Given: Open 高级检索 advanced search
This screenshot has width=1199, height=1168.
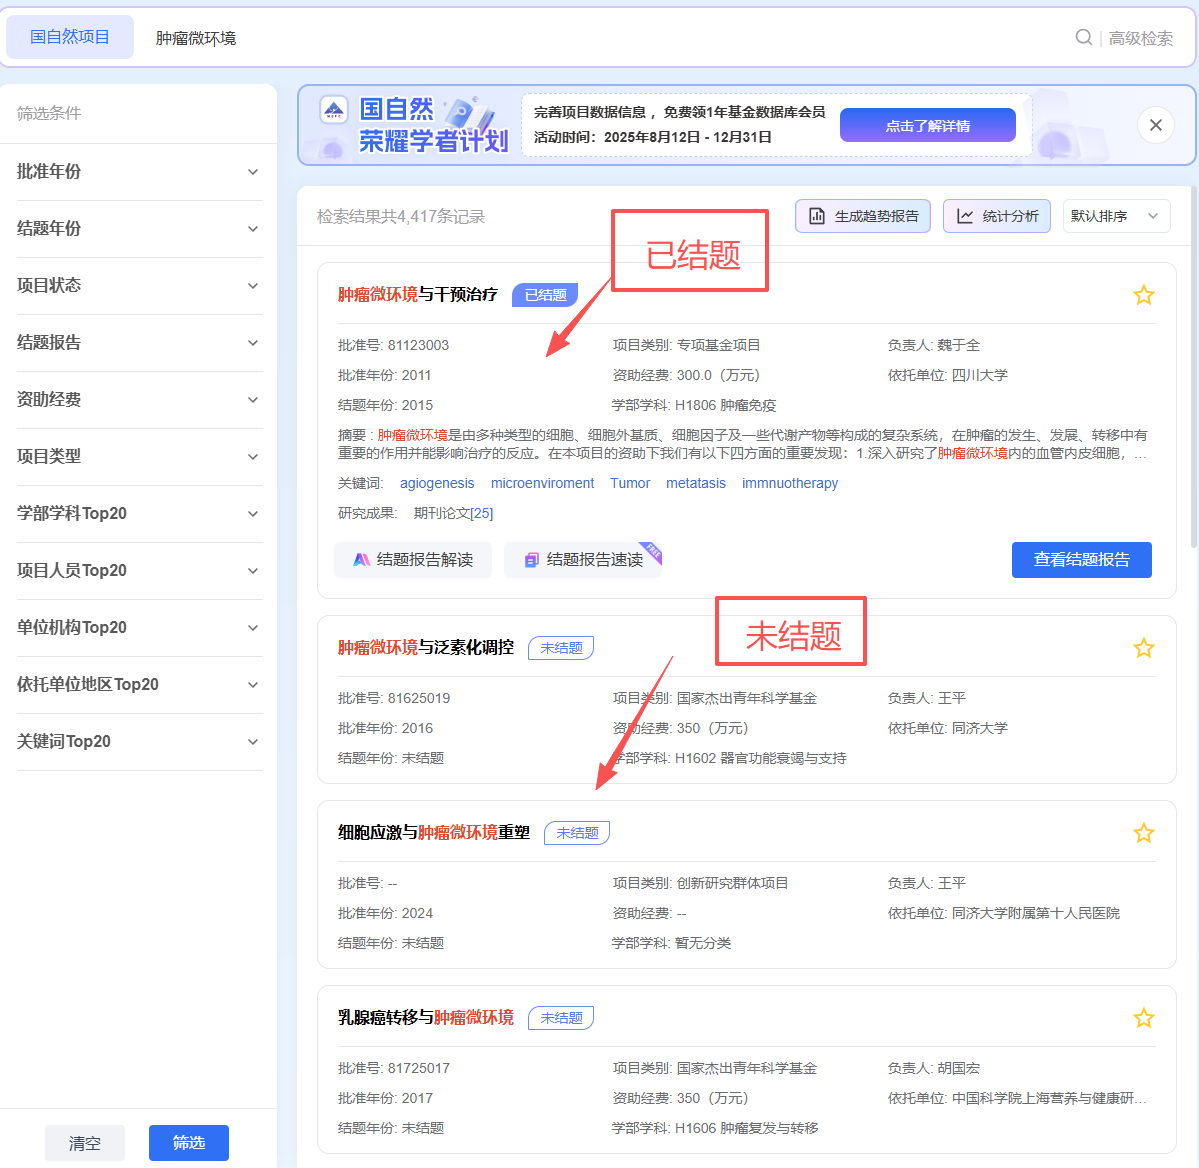Looking at the screenshot, I should point(1140,38).
